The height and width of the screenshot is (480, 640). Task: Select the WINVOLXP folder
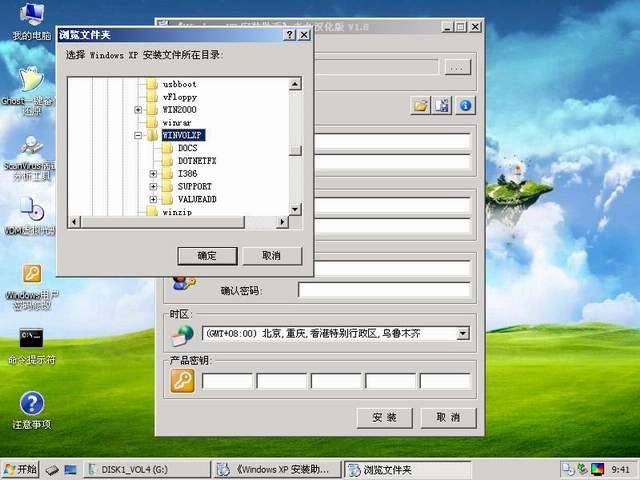(x=183, y=135)
